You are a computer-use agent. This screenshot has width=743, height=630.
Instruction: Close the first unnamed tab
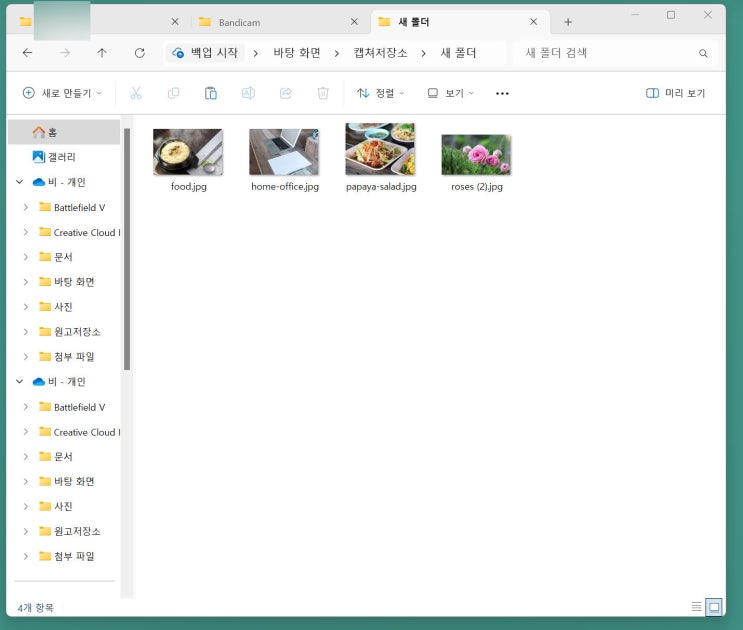175,22
